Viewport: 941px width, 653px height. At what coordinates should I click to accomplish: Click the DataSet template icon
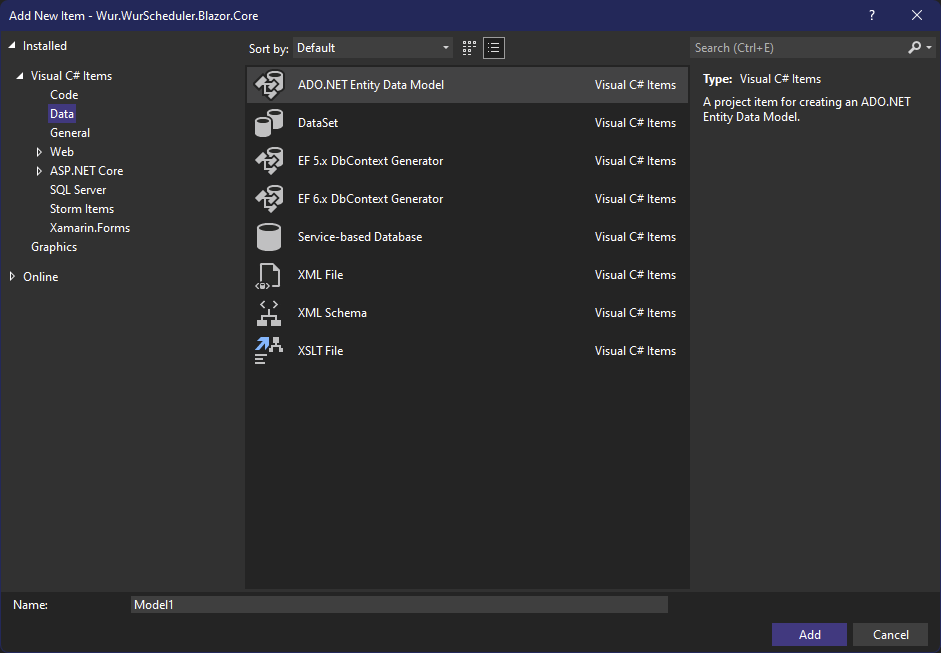(x=269, y=123)
